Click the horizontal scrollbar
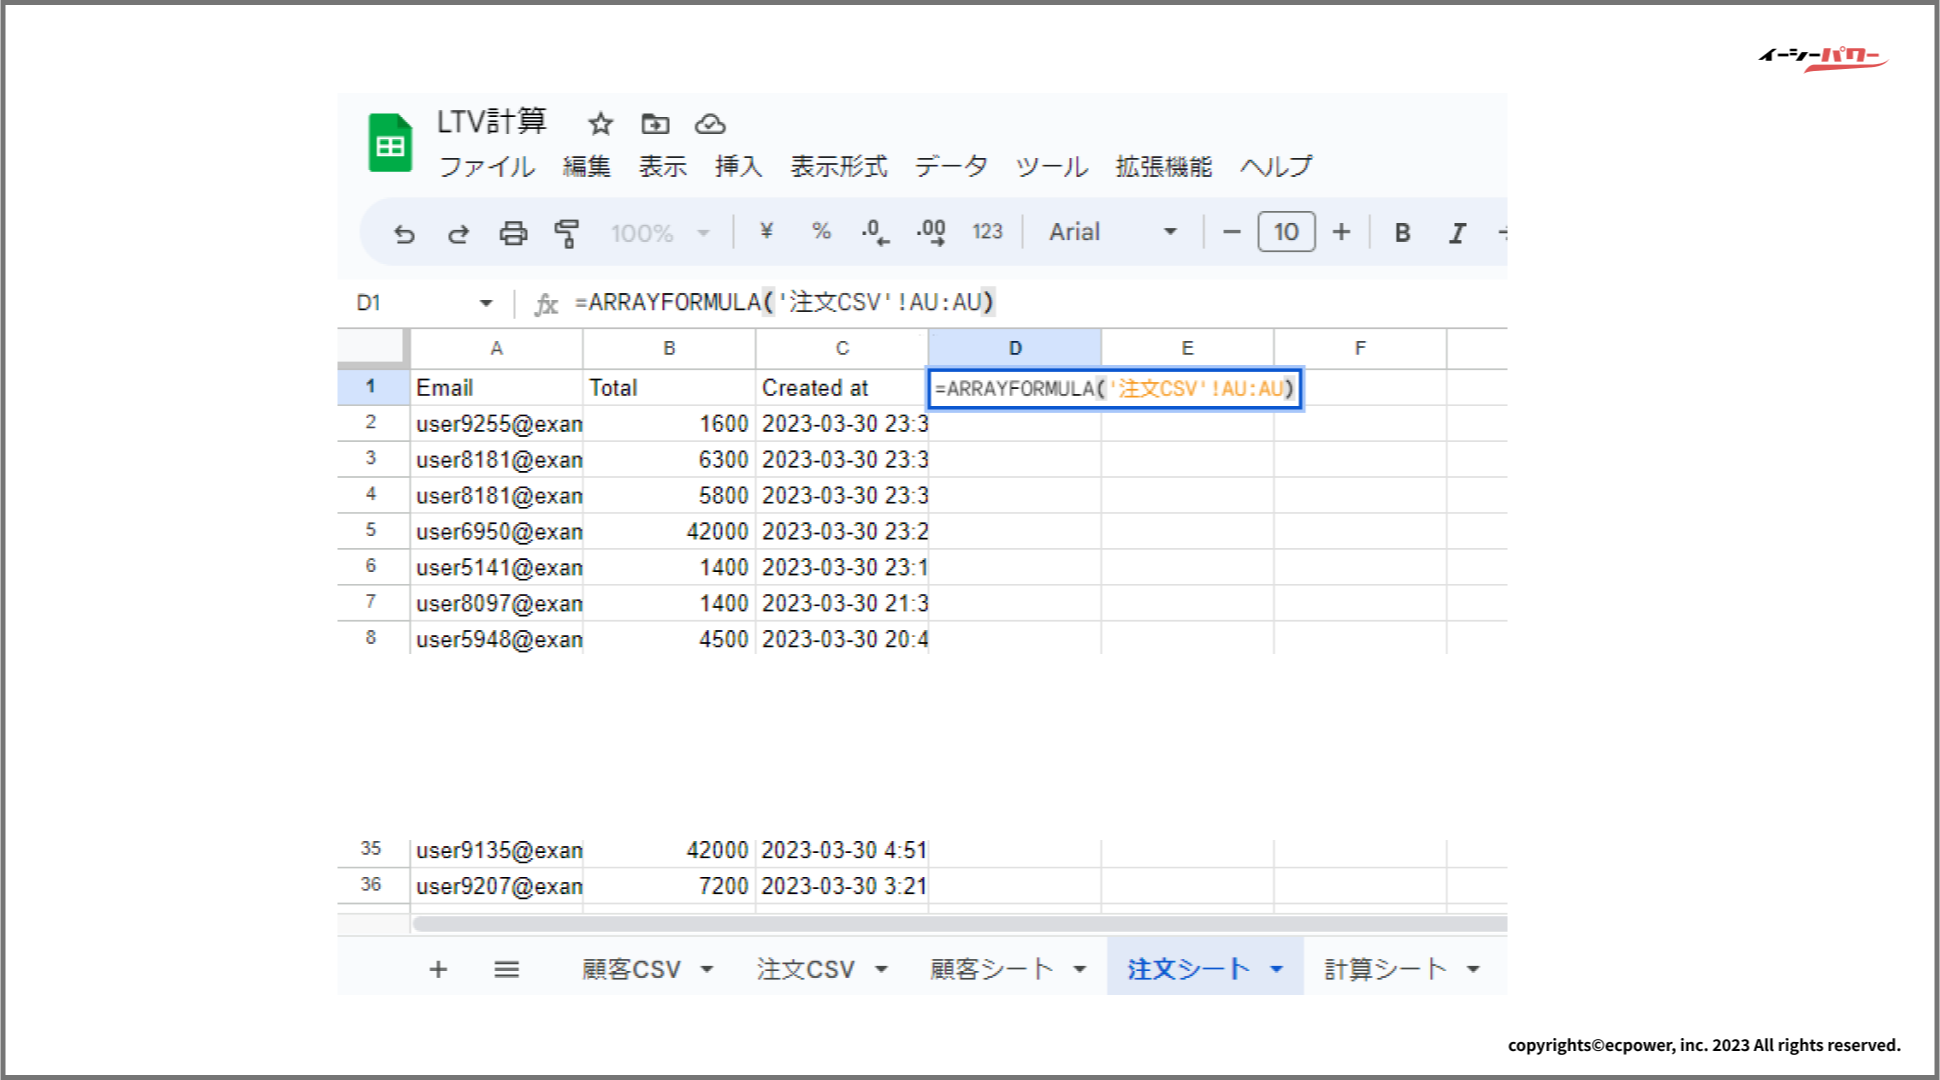The width and height of the screenshot is (1940, 1080). point(958,924)
